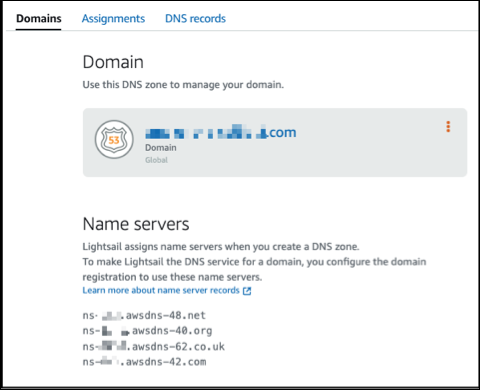Switch to the Assignments tab
Screen dimensions: 480x390
coord(113,19)
